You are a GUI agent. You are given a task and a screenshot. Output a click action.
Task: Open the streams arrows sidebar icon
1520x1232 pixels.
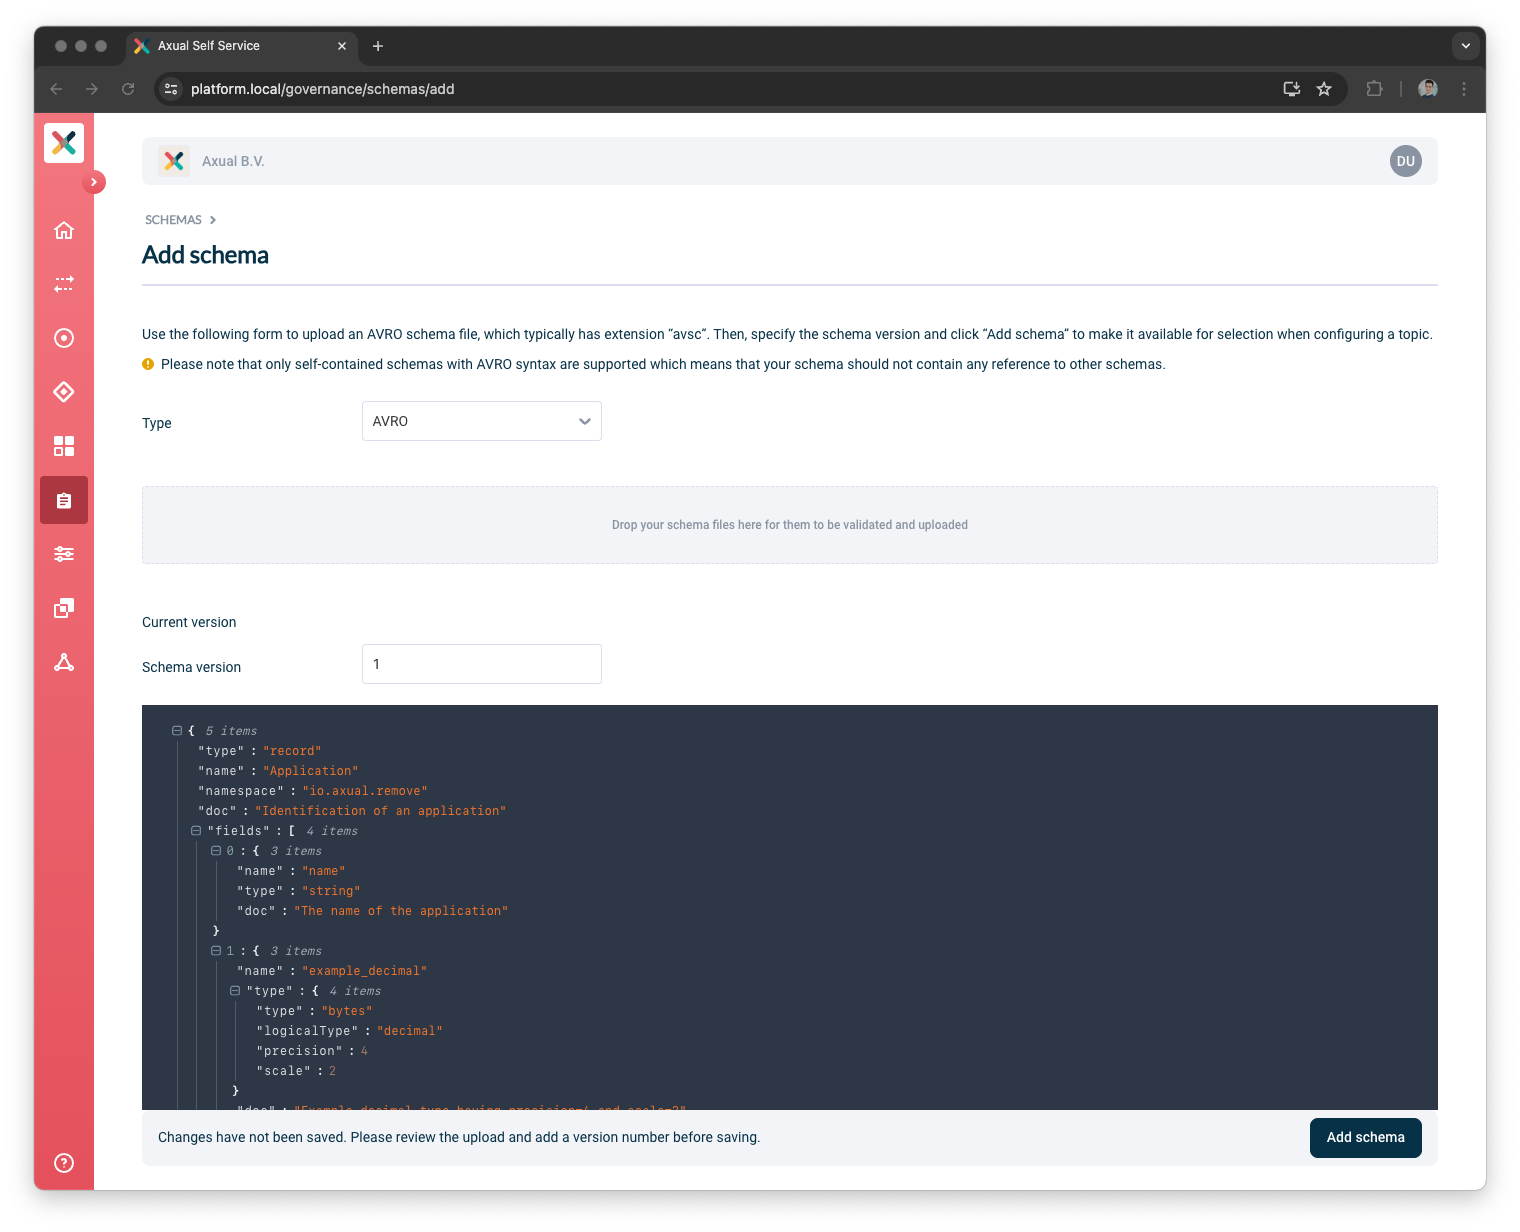[x=64, y=284]
